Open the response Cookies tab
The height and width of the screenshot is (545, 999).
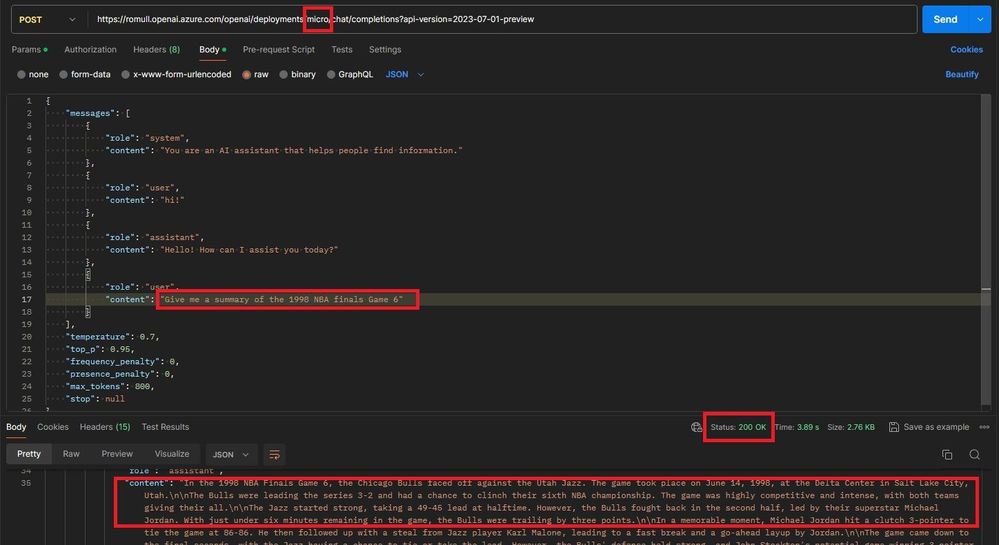point(53,427)
